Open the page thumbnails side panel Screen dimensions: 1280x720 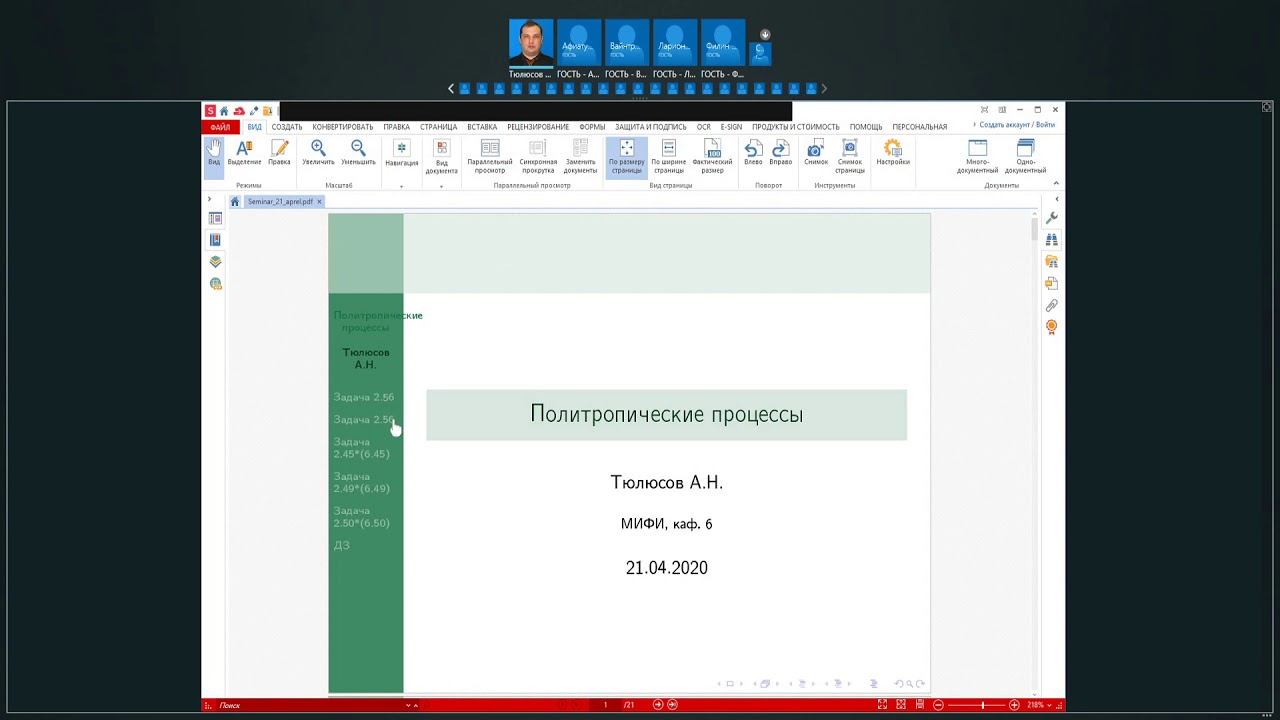point(215,218)
